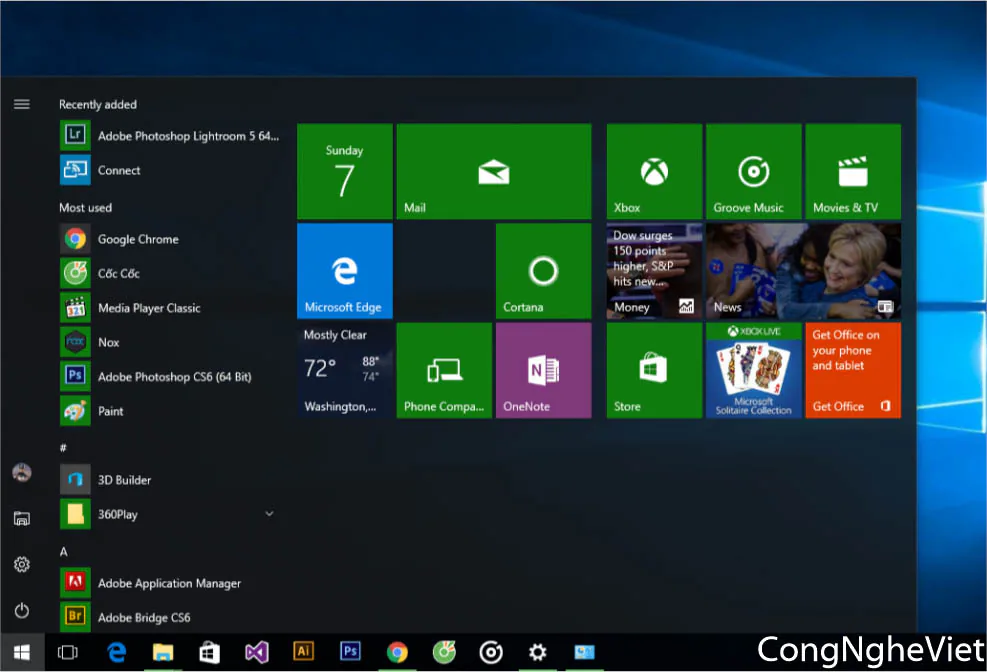Jump to the # letter group header
Viewport: 987px width, 672px height.
(x=63, y=448)
